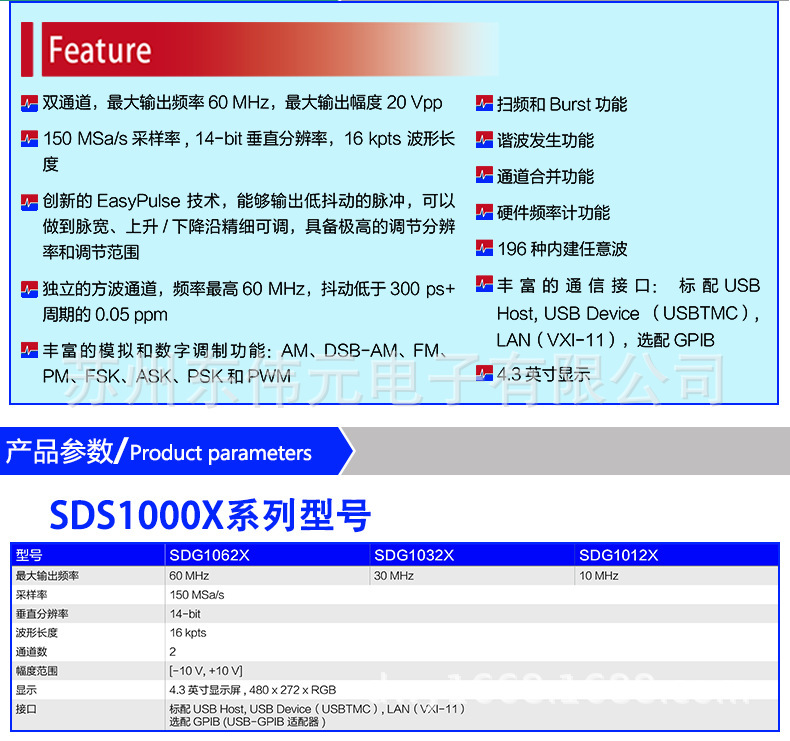Click the channel count value 2
790x741 pixels.
click(173, 652)
